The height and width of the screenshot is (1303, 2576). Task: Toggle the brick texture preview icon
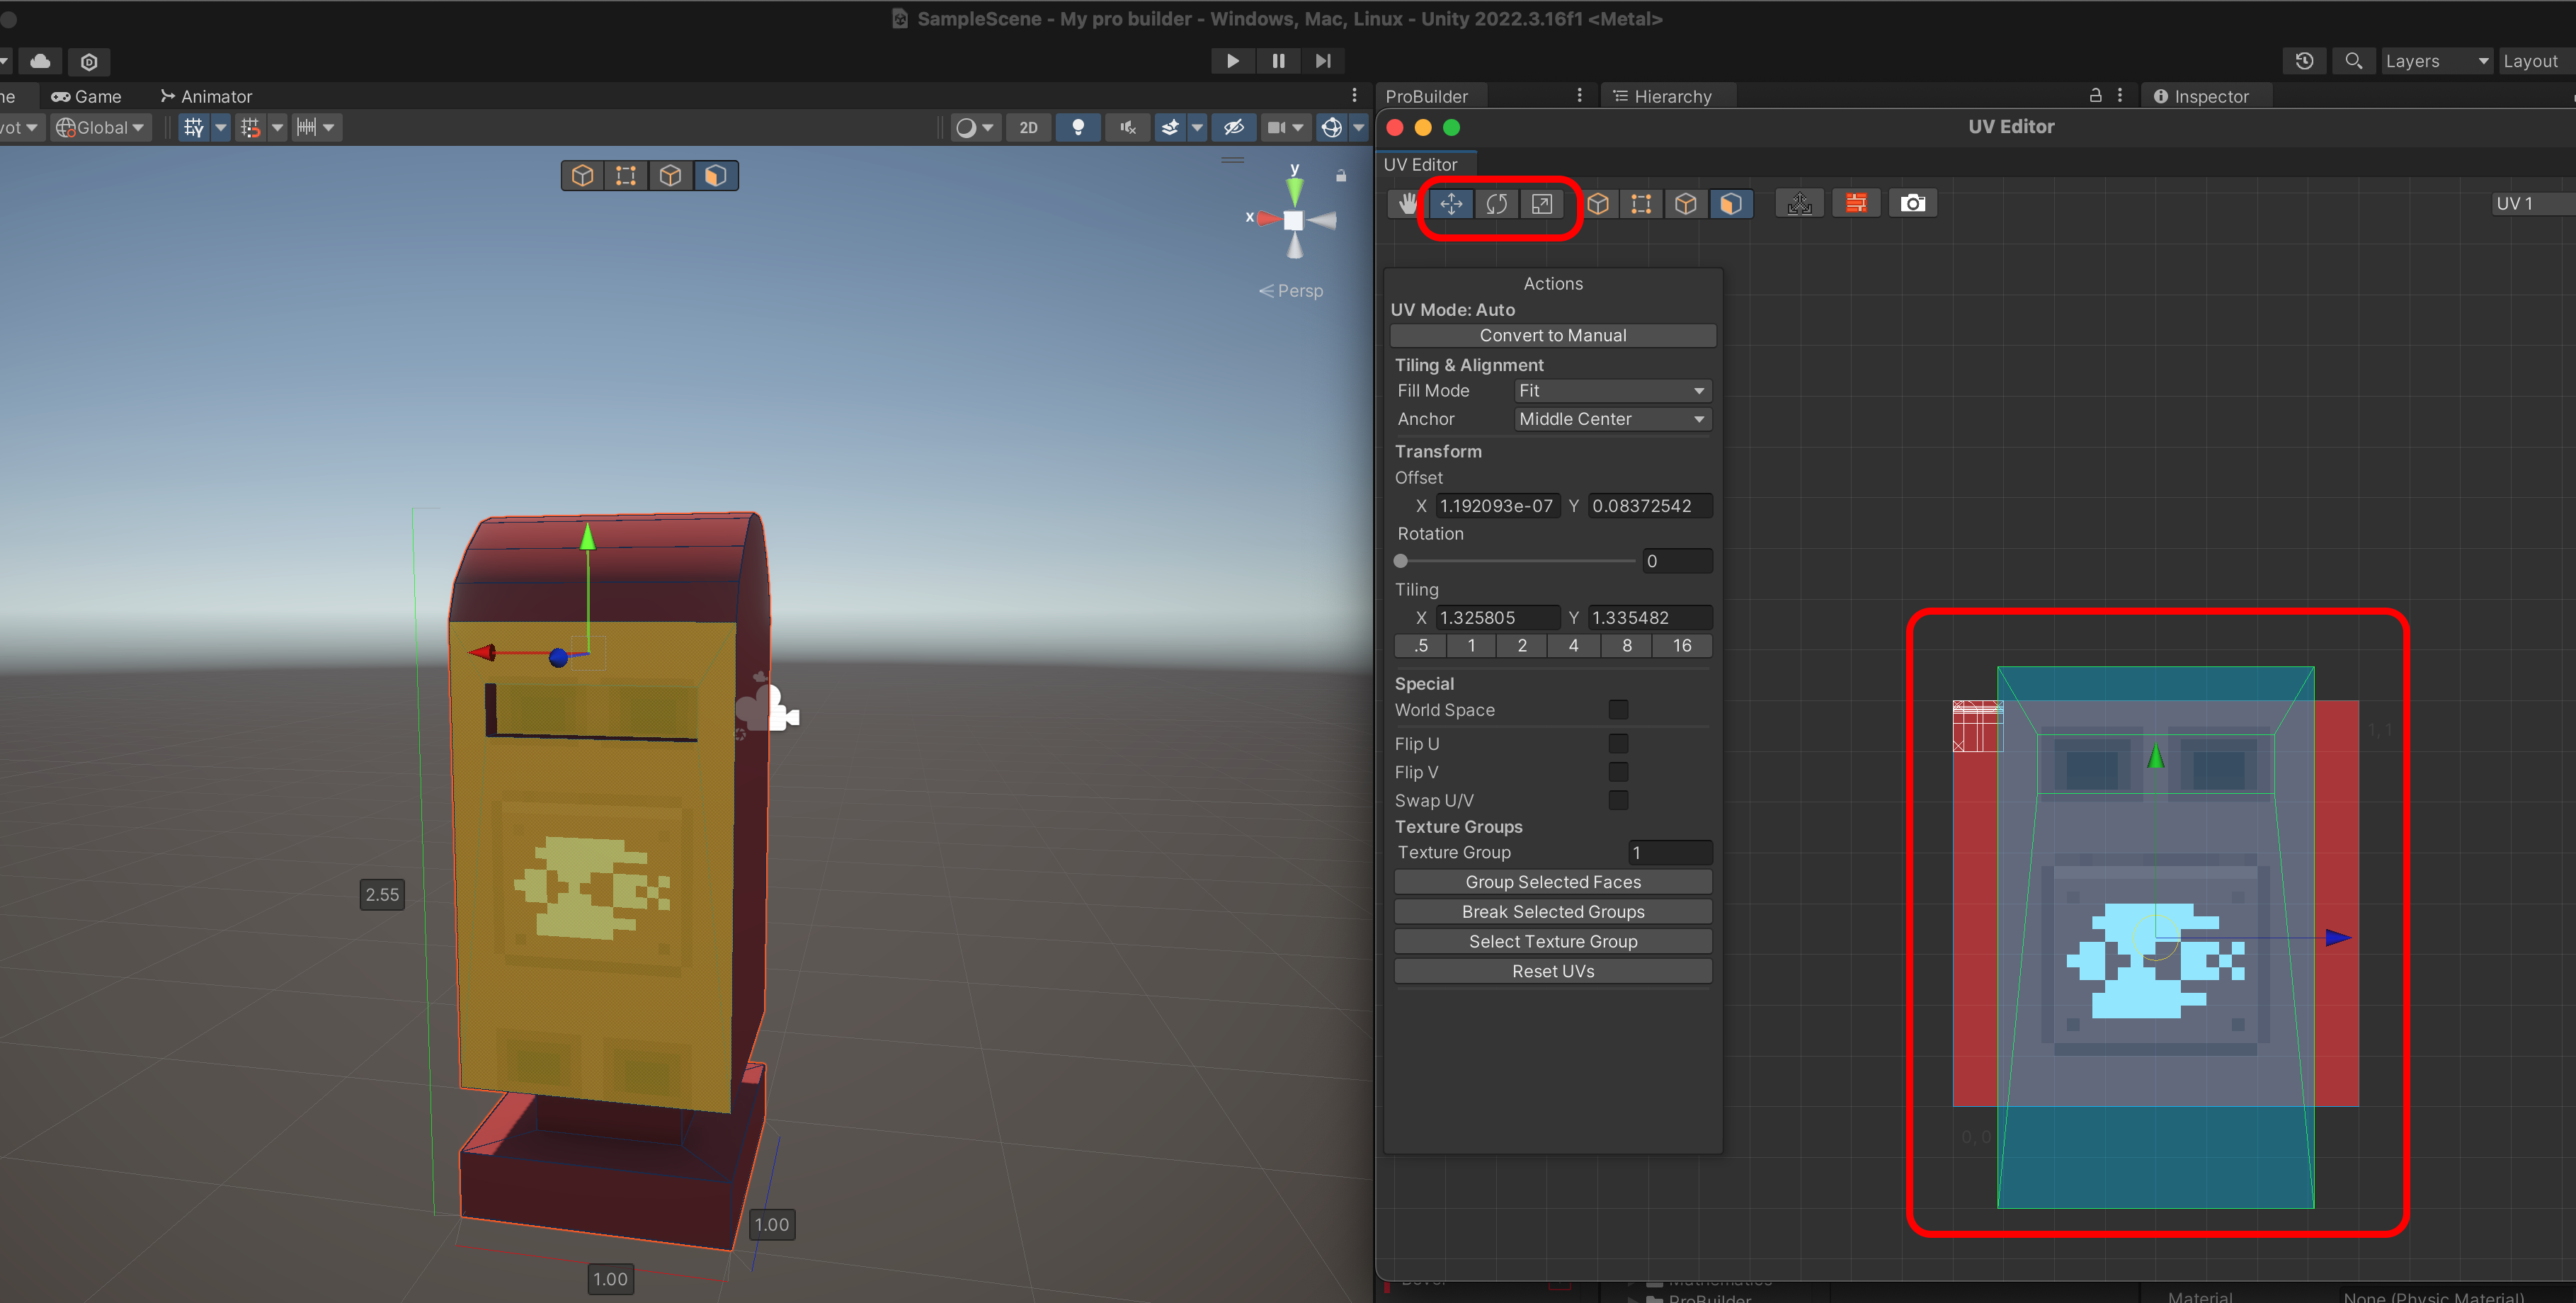pyautogui.click(x=1856, y=204)
